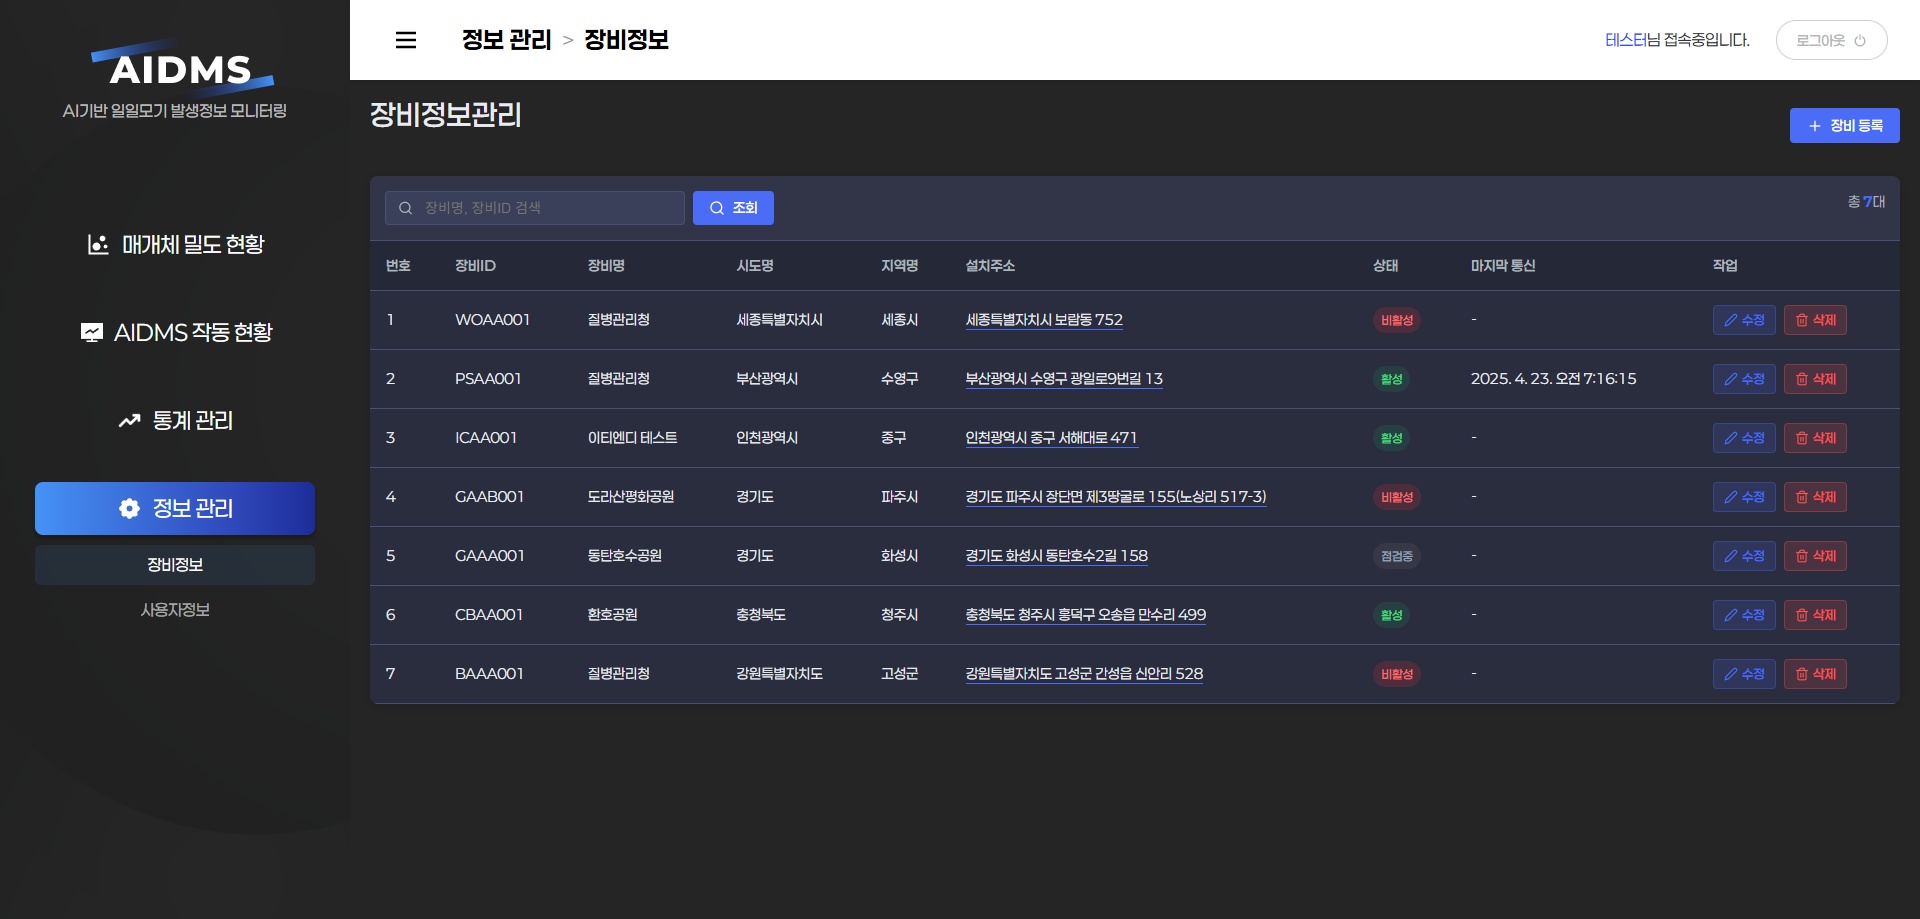Focus the 장비명, 장비ID 검색 field

[x=535, y=208]
